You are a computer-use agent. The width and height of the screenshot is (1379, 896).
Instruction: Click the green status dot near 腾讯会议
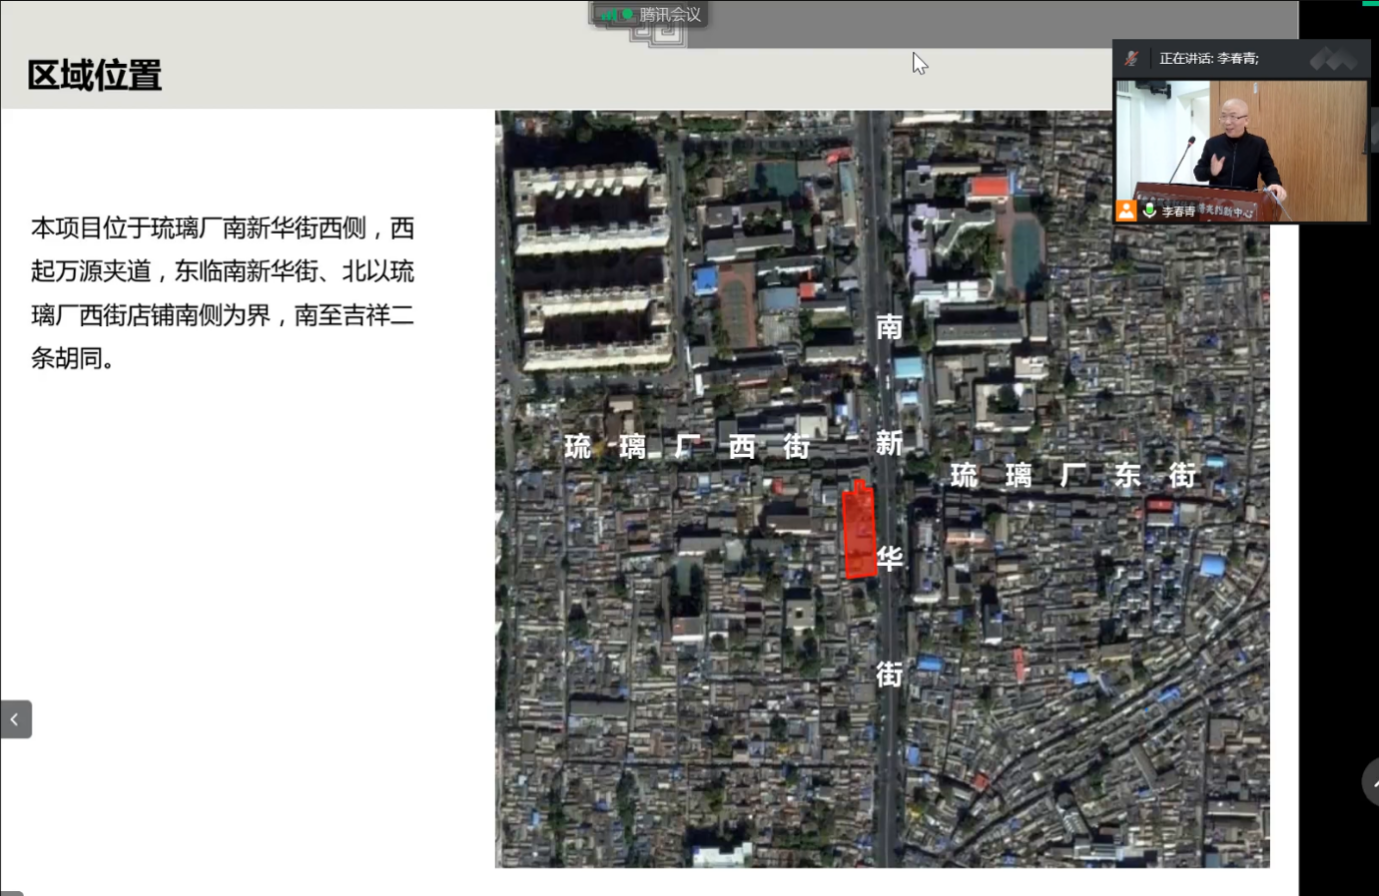628,15
